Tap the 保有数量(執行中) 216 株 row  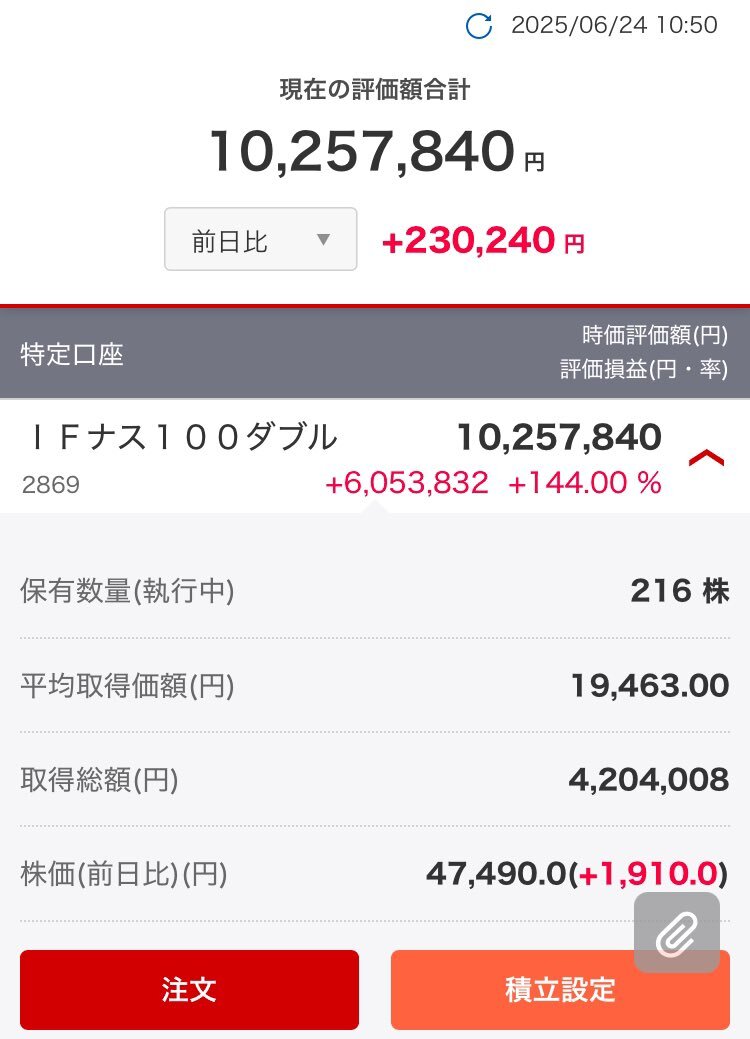pyautogui.click(x=375, y=591)
